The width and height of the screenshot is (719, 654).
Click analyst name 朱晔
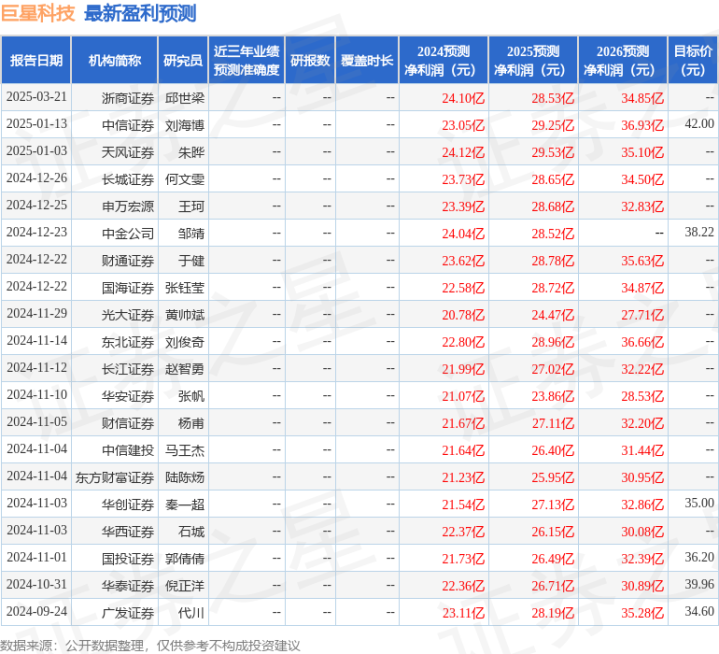[x=191, y=152]
